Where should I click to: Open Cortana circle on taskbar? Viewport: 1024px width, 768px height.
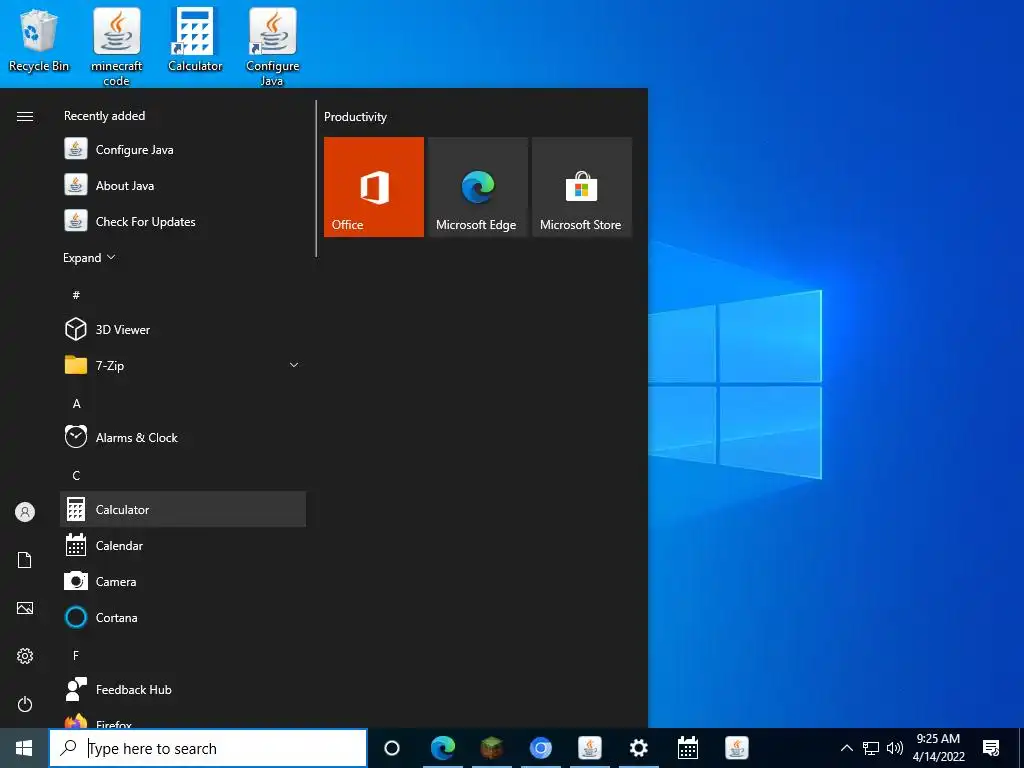click(x=392, y=748)
